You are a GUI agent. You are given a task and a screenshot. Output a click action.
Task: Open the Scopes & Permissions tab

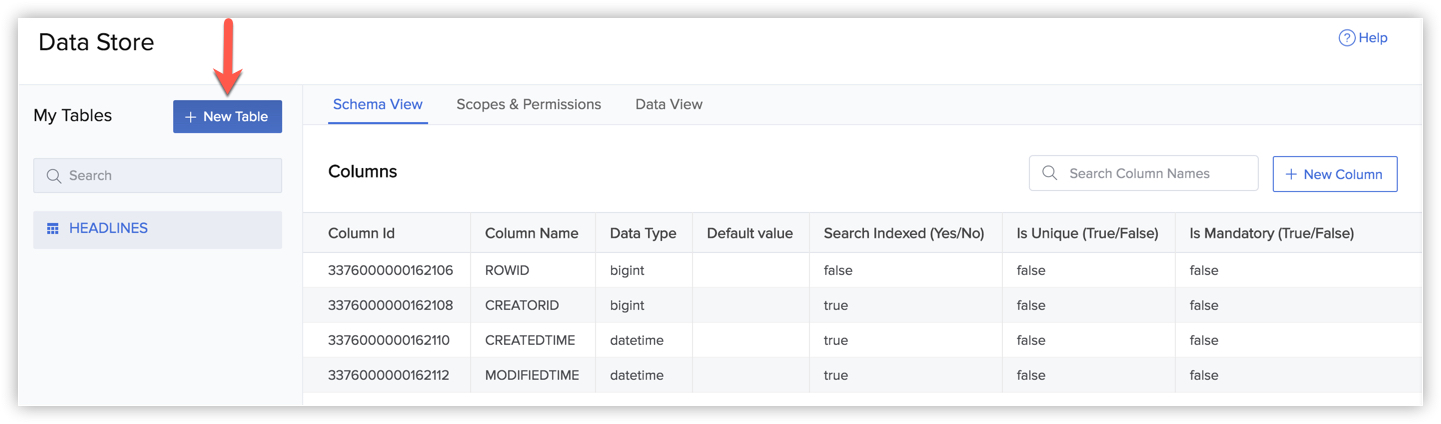(528, 104)
